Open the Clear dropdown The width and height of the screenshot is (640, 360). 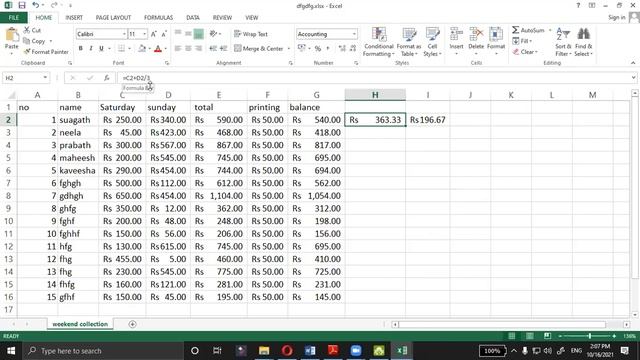coord(525,52)
